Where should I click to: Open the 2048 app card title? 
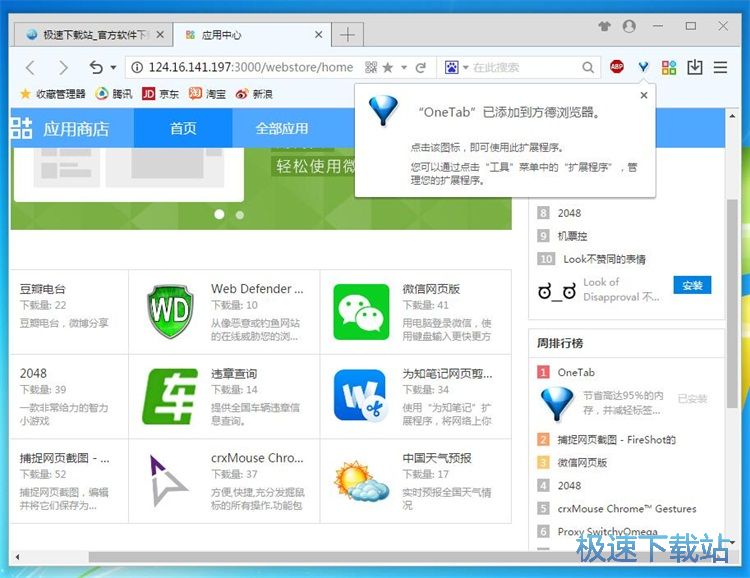click(x=33, y=373)
